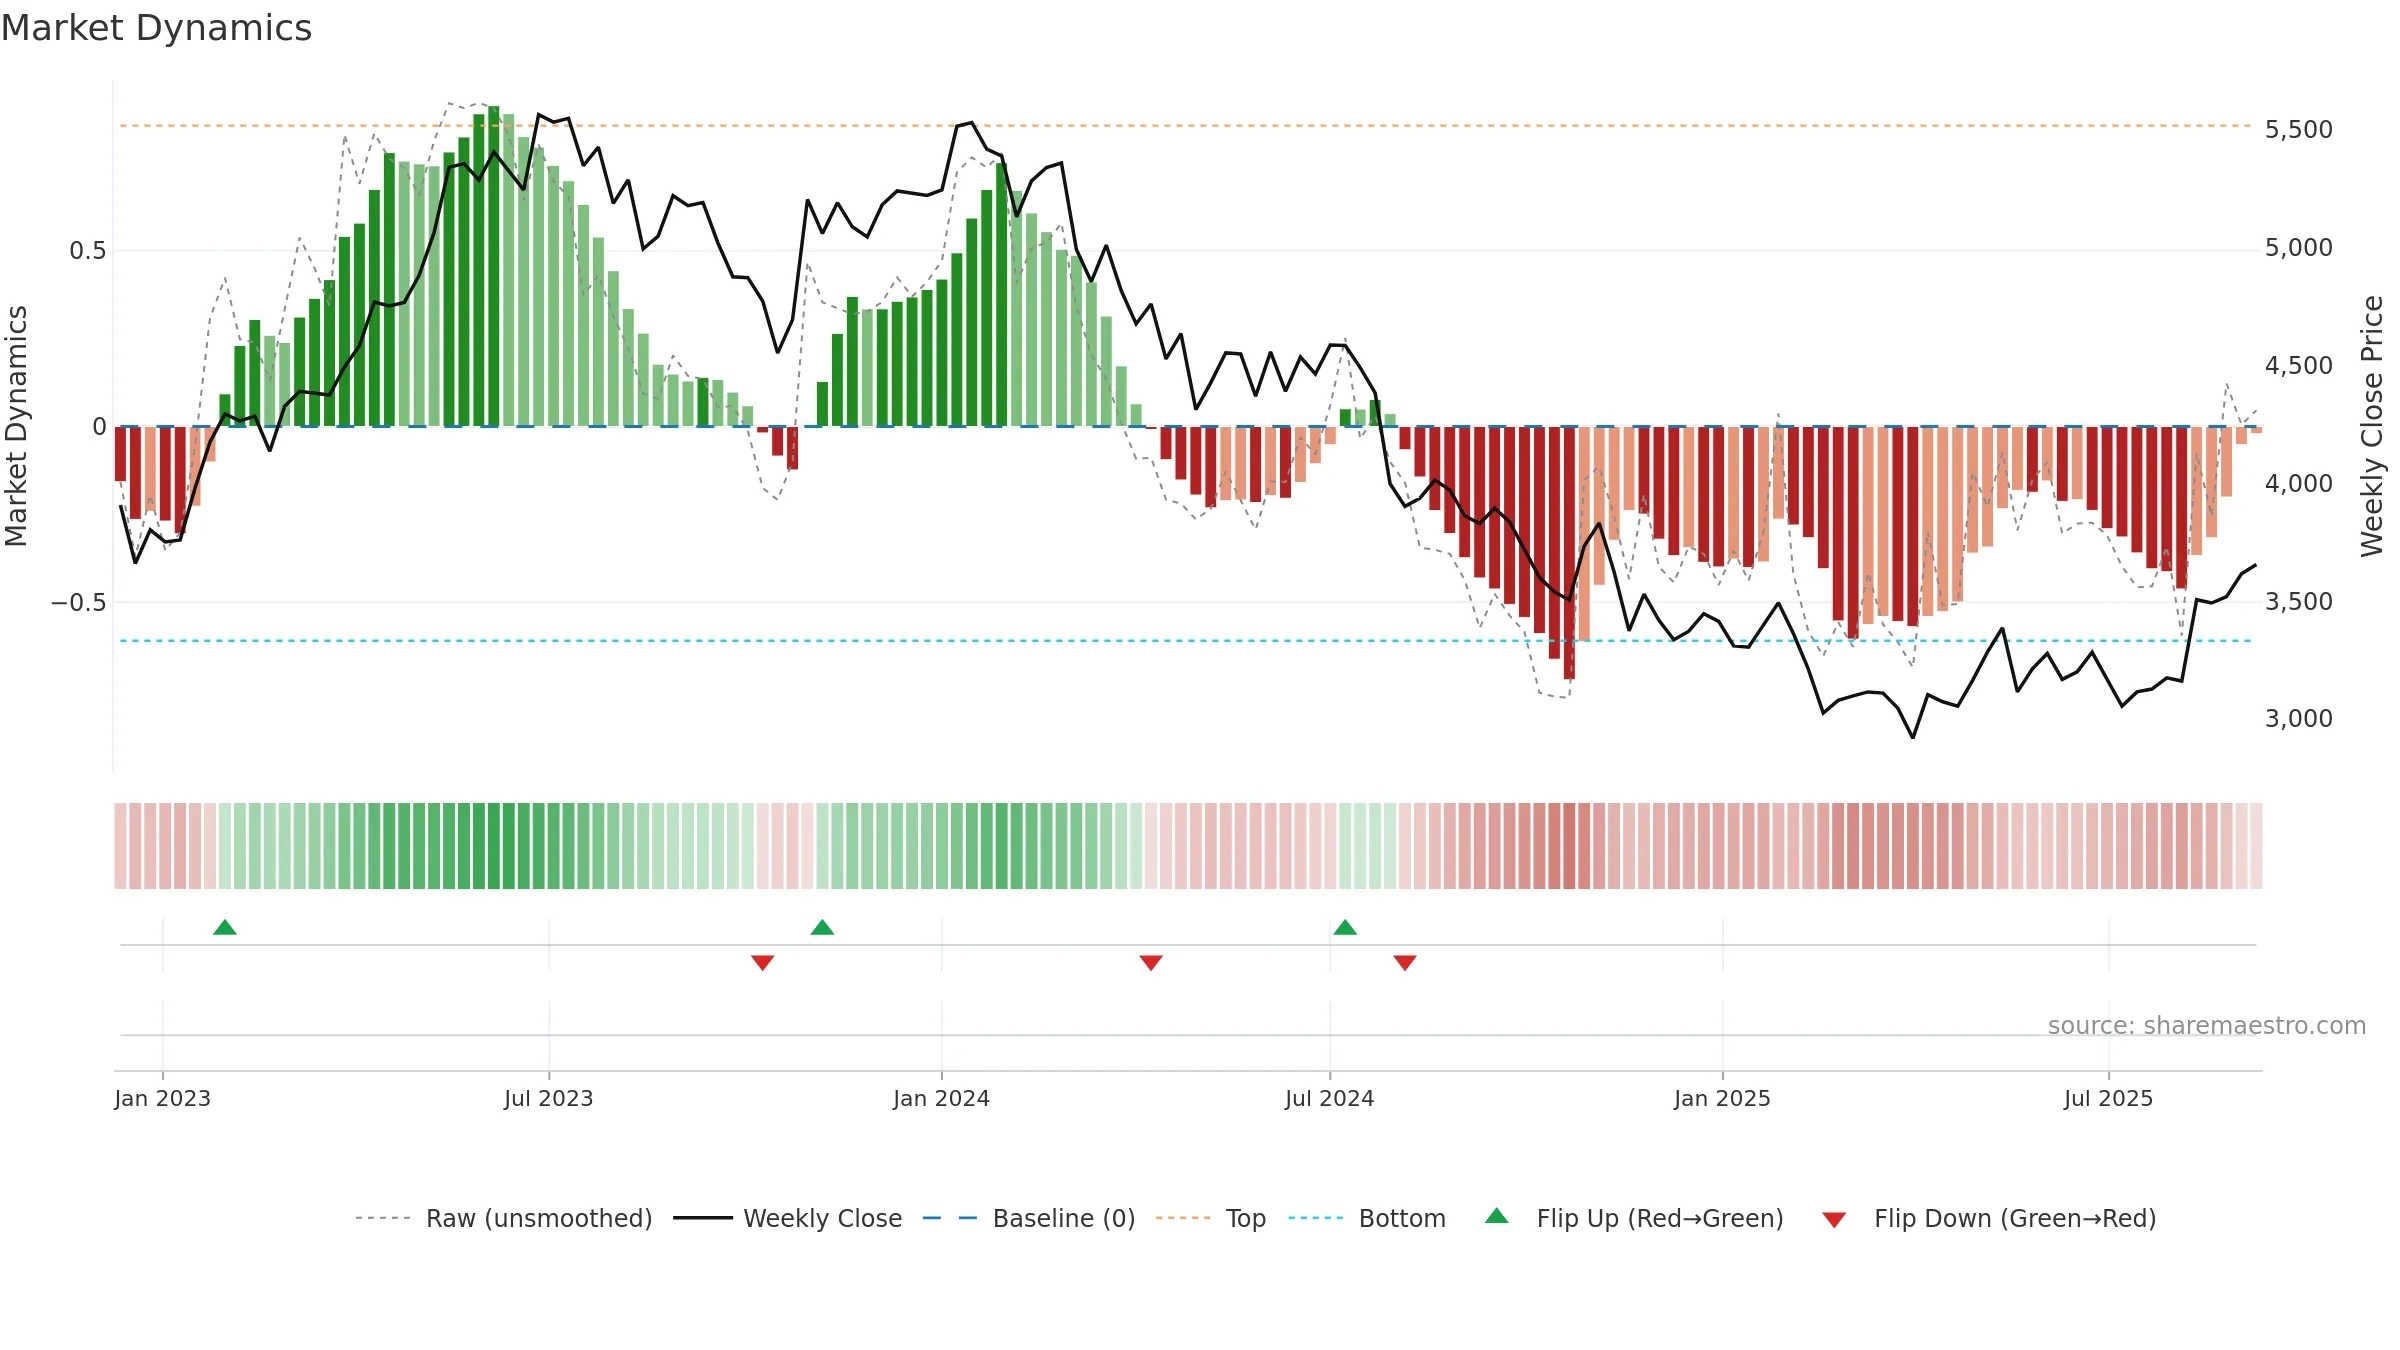Toggle the Top legend entry
The height and width of the screenshot is (1350, 2400).
[1210, 1218]
